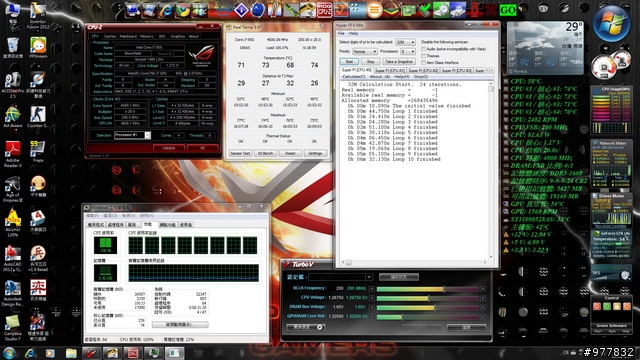Click the CPU Voltage left arrow in TurboV
Image resolution: width=640 pixels, height=360 pixels.
pyautogui.click(x=372, y=298)
